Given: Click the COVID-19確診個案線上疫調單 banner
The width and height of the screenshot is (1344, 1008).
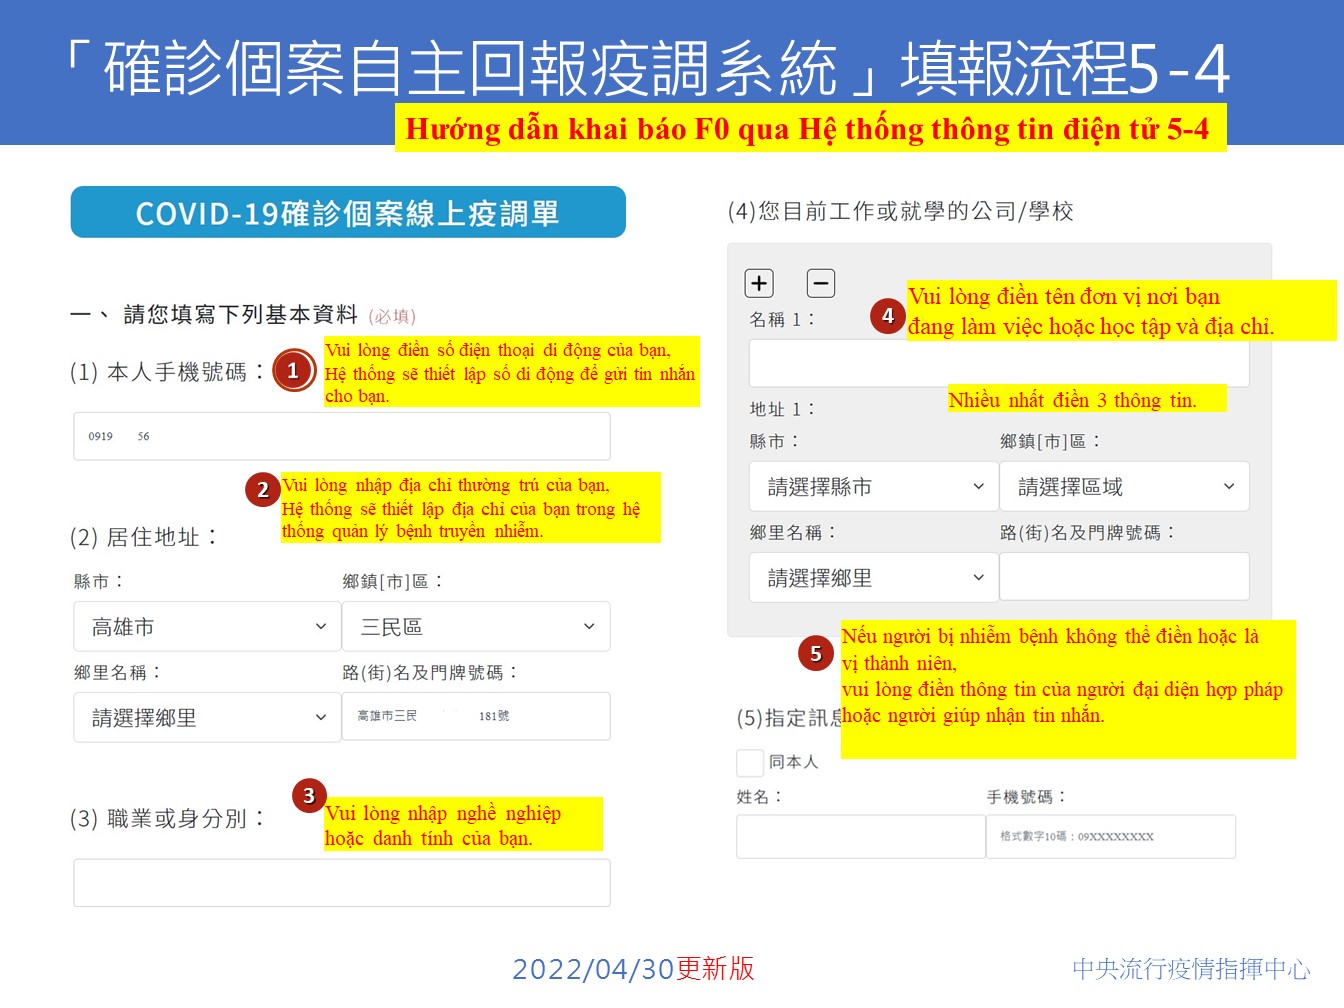Looking at the screenshot, I should [x=348, y=213].
